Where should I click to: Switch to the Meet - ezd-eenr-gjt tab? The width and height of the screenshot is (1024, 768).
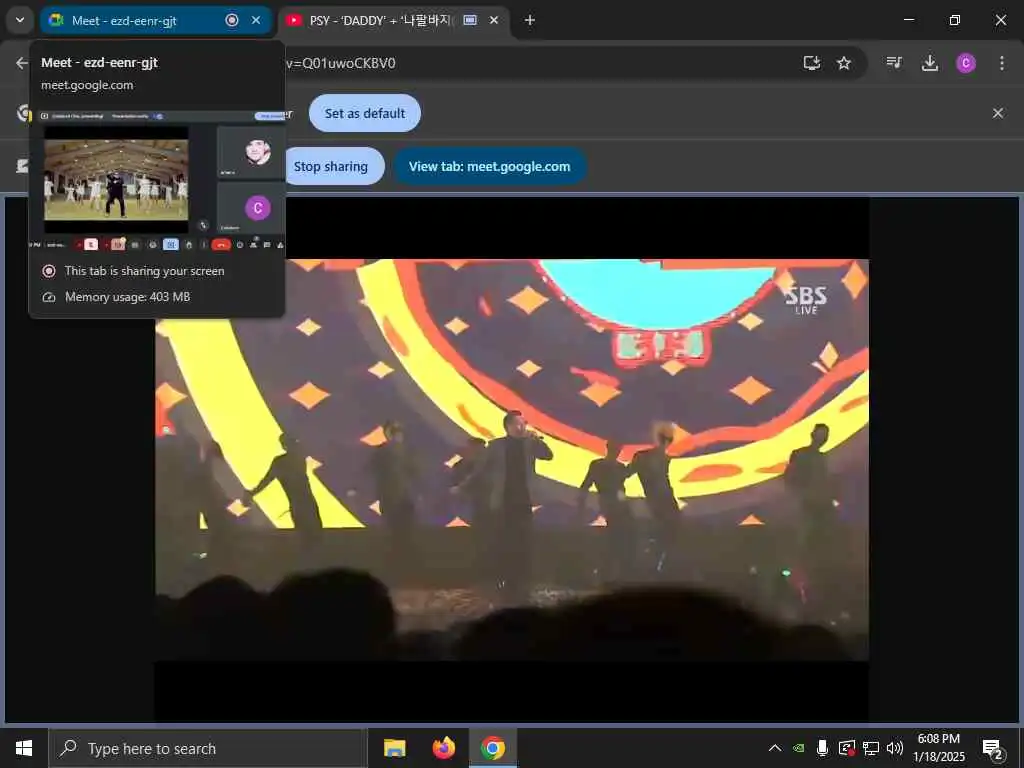[155, 20]
